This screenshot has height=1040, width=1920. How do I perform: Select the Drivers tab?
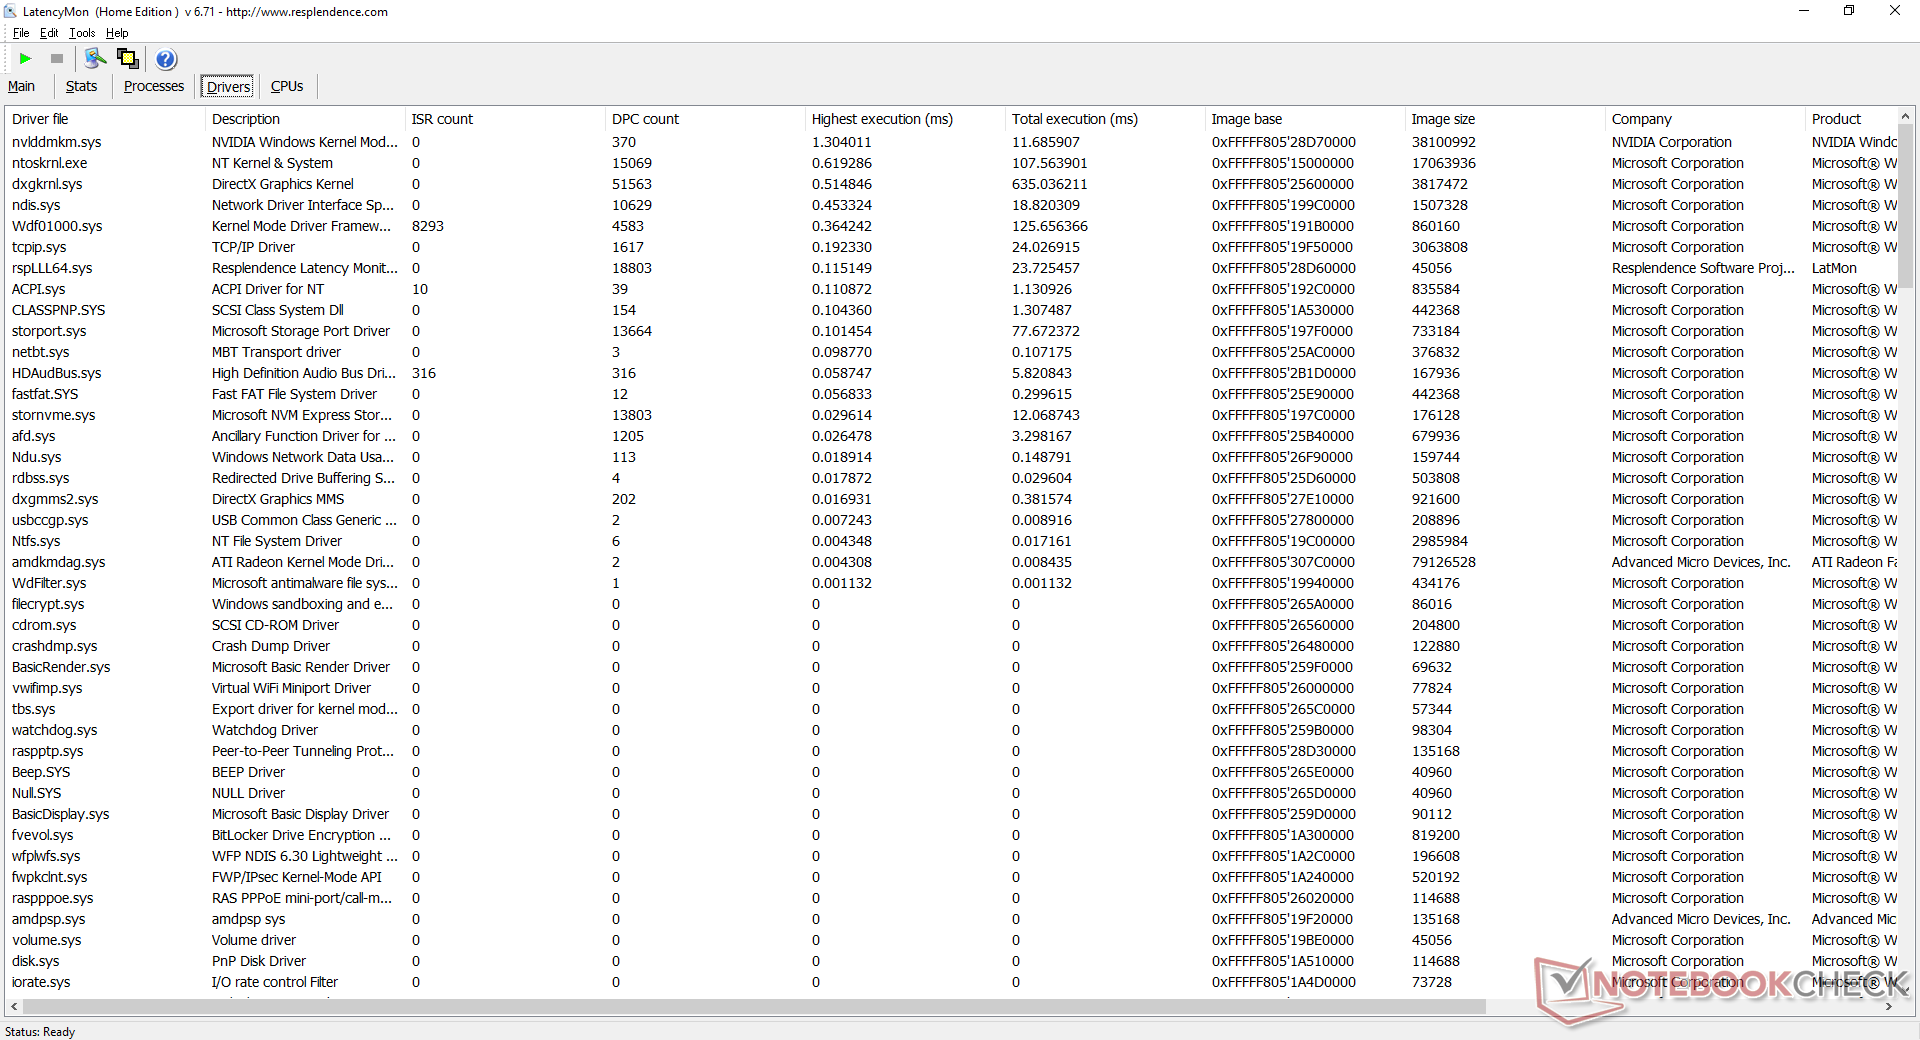228,87
